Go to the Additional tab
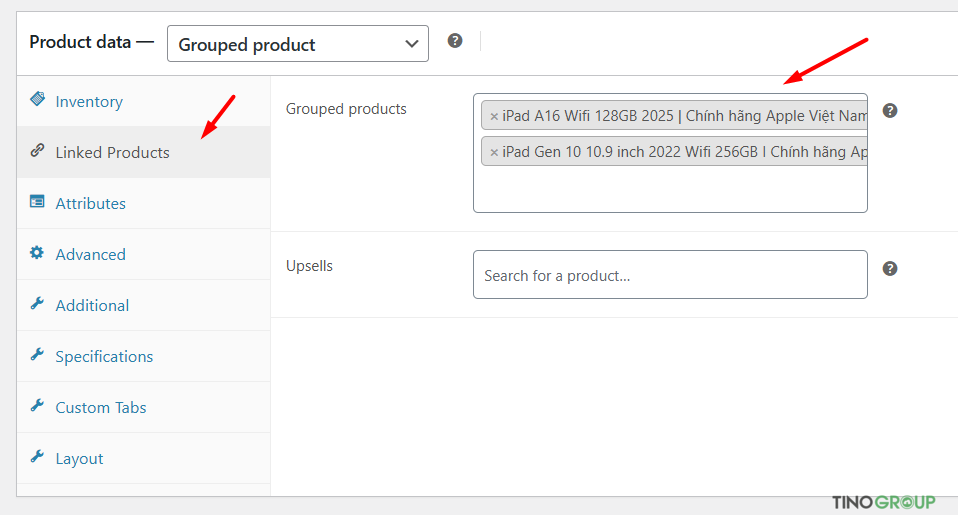 point(144,305)
